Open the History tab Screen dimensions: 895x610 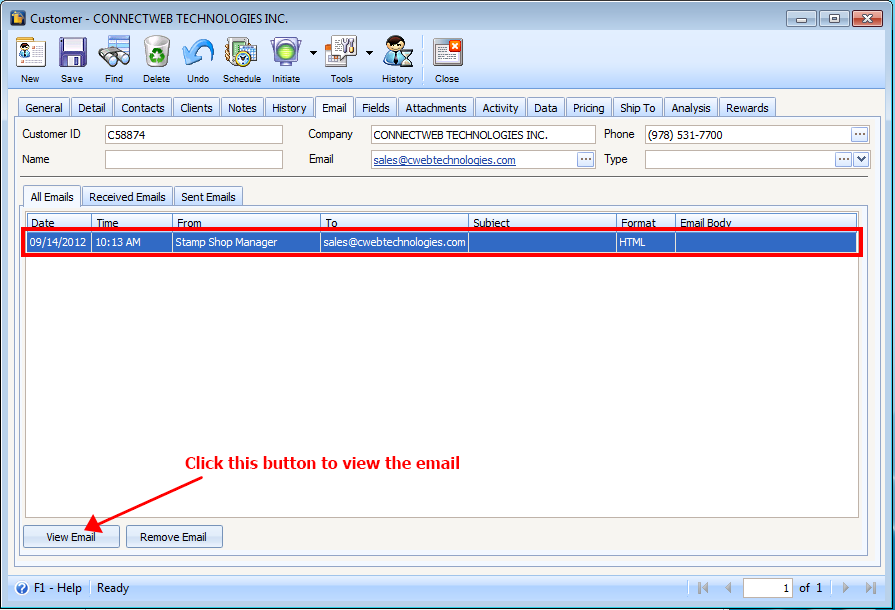pos(289,108)
